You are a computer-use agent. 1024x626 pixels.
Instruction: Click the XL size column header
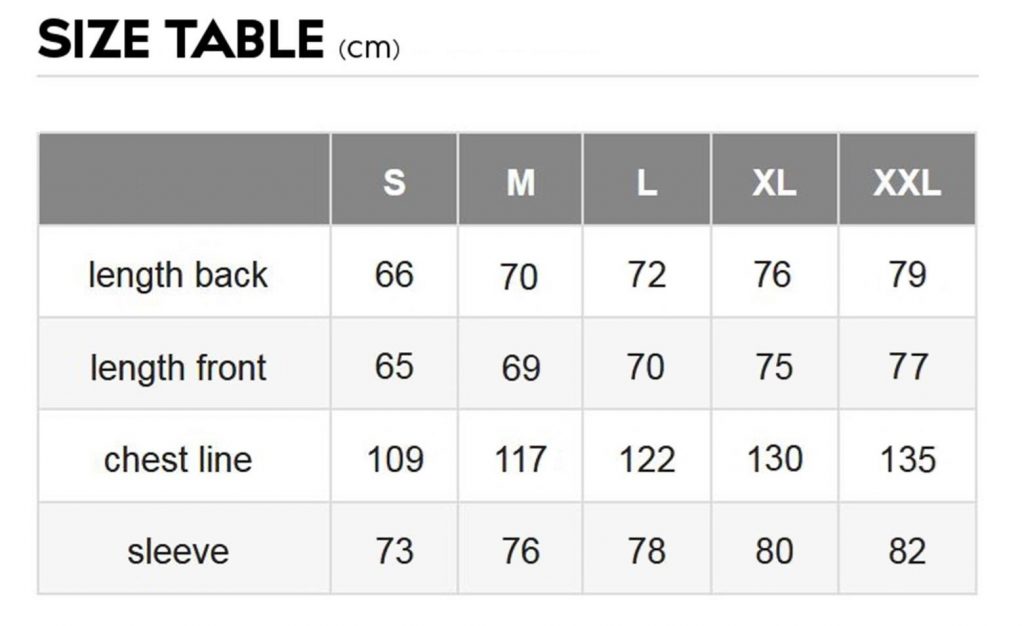[x=774, y=182]
